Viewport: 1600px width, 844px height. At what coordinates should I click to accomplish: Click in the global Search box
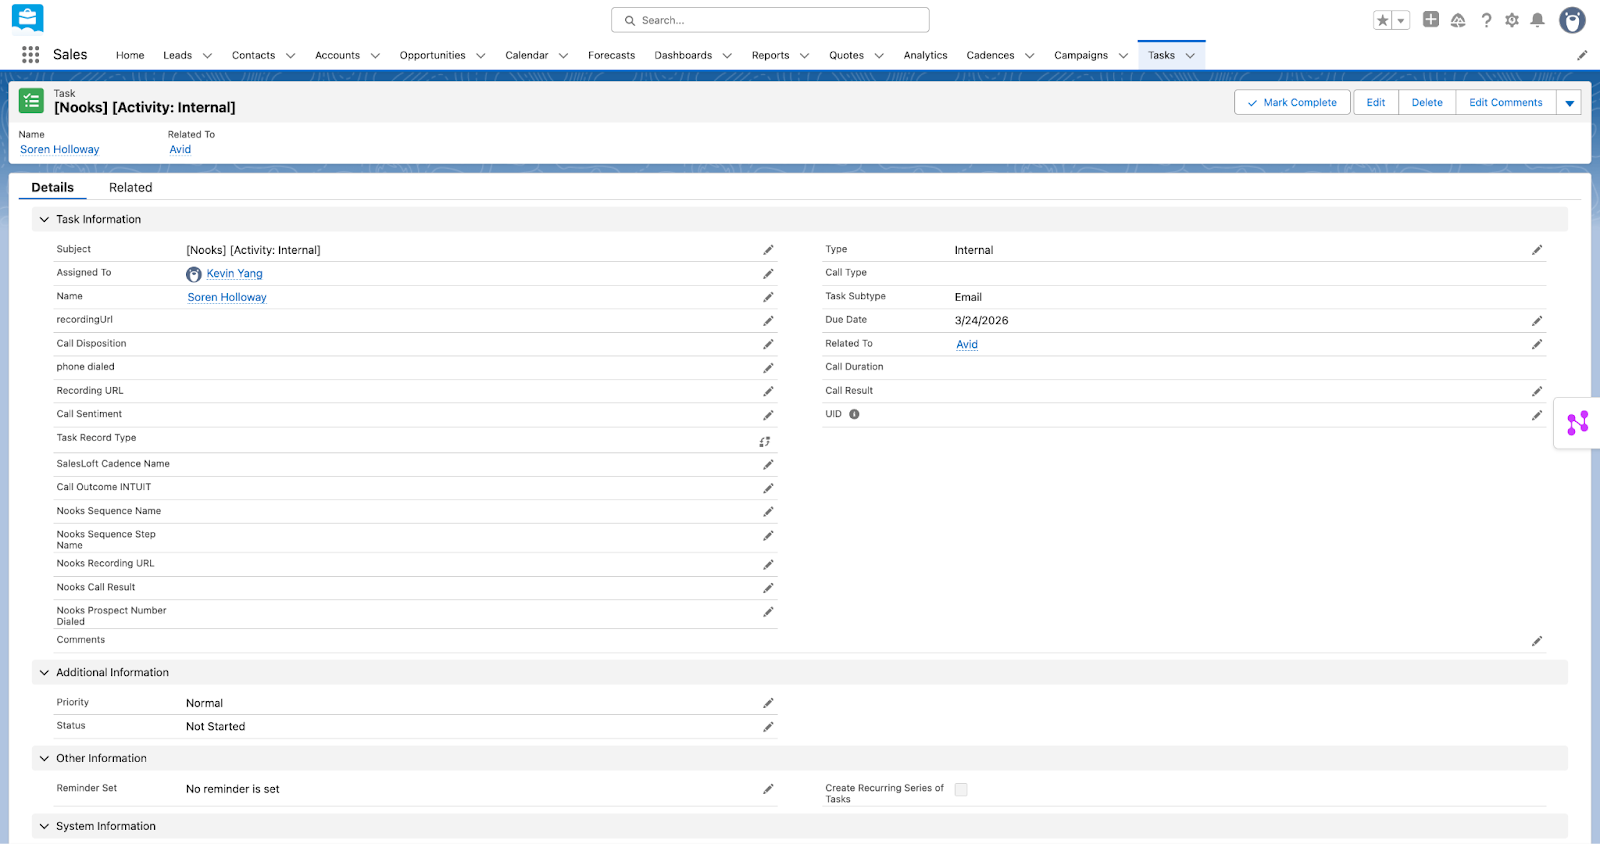(770, 20)
